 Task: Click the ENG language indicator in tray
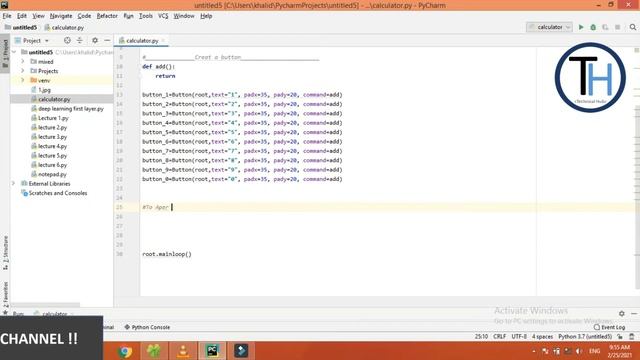point(594,351)
